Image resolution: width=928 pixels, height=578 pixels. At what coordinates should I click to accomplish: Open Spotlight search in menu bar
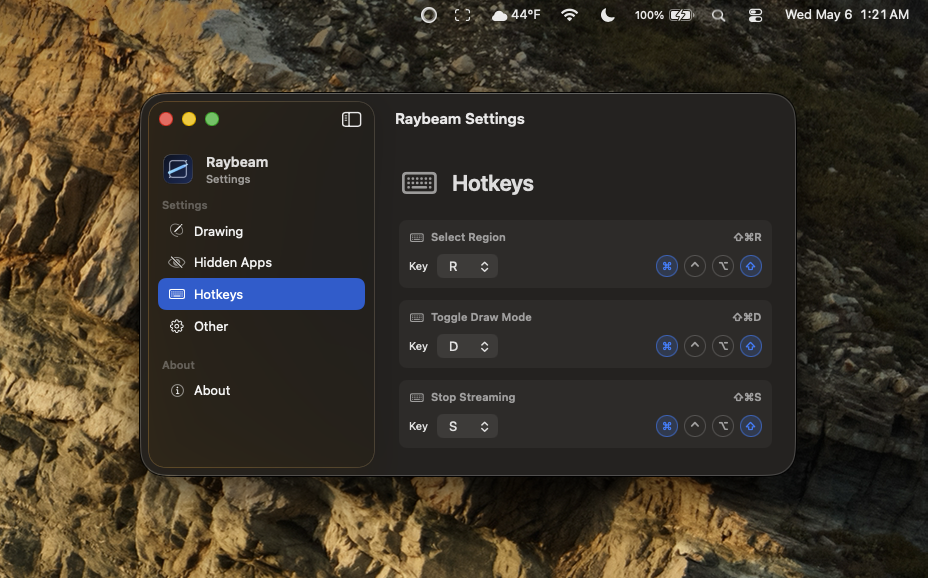718,15
